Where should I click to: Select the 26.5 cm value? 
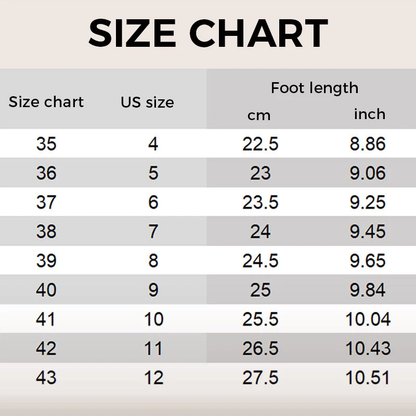click(260, 348)
